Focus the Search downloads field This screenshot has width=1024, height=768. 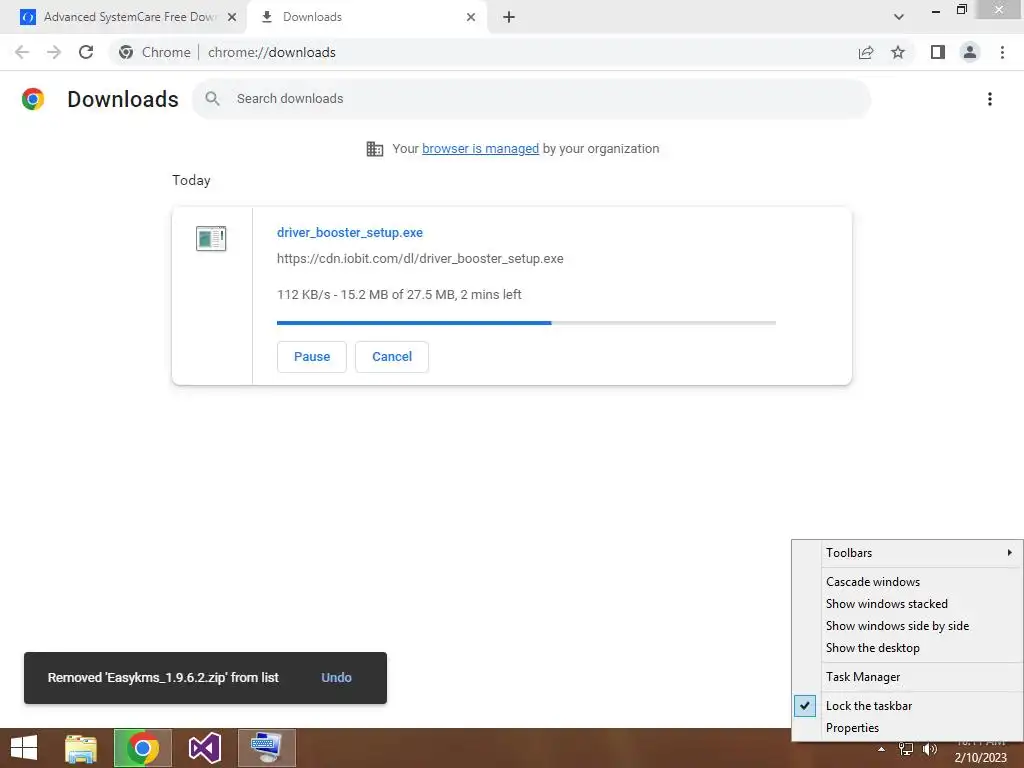(x=531, y=99)
